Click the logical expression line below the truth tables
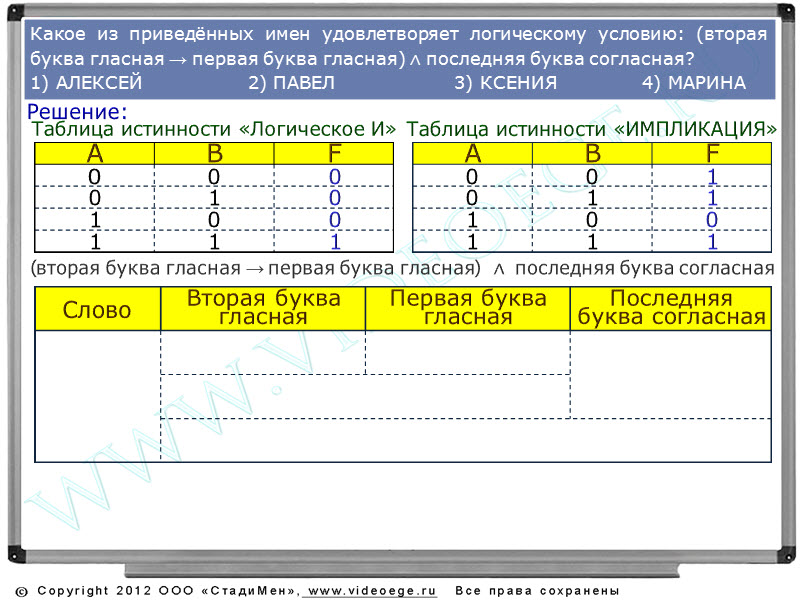This screenshot has height=600, width=800. (403, 268)
